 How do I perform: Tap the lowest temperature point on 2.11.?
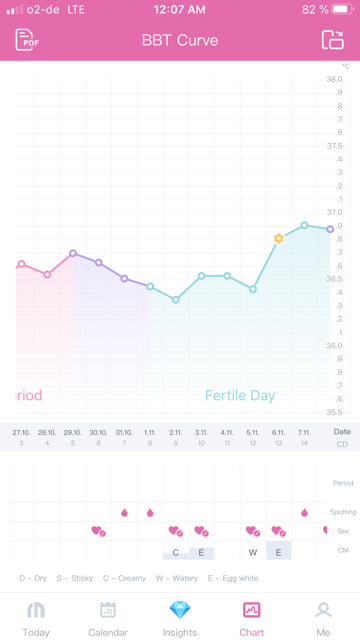[x=176, y=300]
